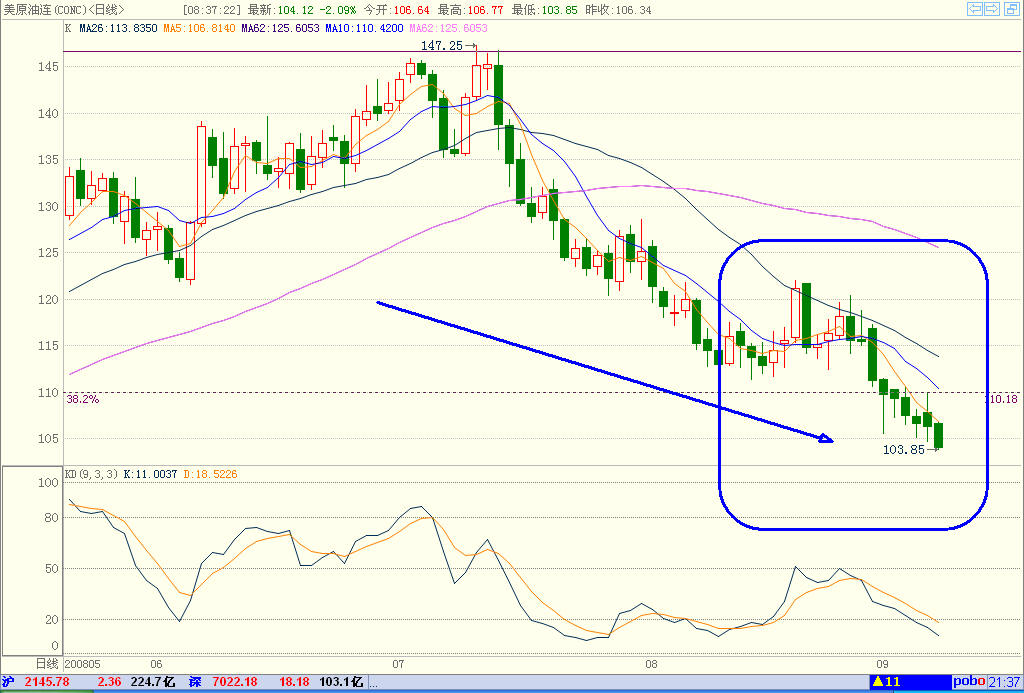
Task: Select the MA26:113.8350 indicator label
Action: (118, 28)
